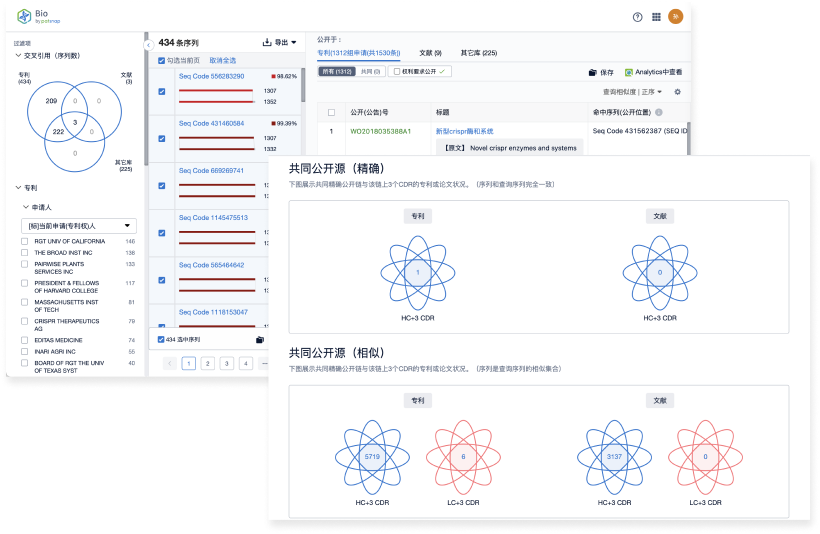The width and height of the screenshot is (820, 534).
Task: Click info icon beside 命中序列 column header
Action: 658,112
